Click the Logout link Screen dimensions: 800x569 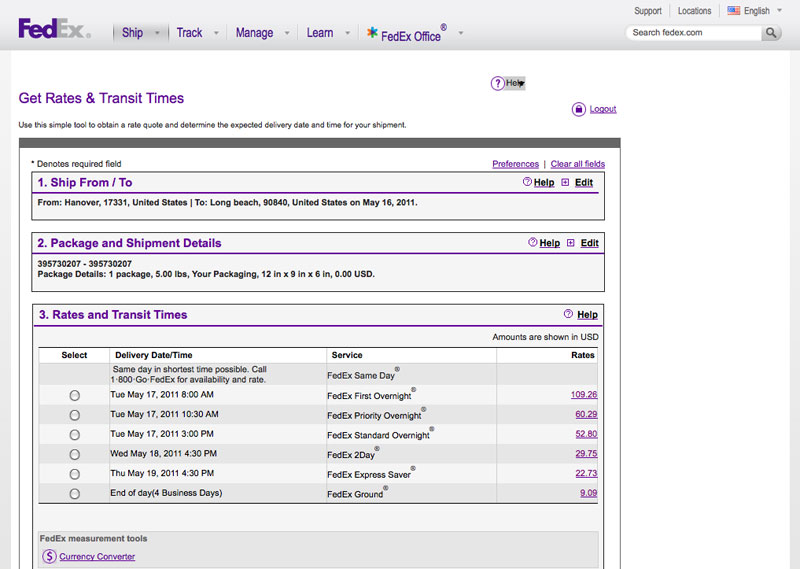(603, 109)
